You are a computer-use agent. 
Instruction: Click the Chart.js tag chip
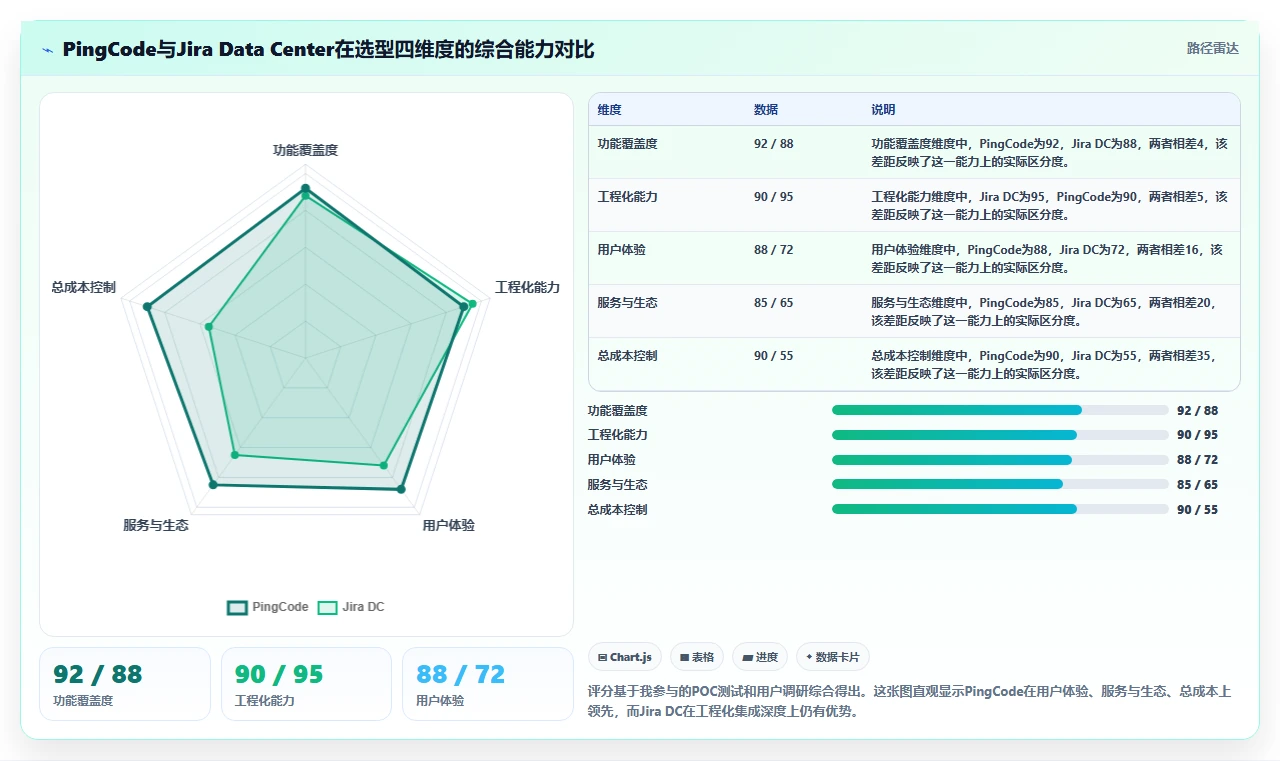click(625, 657)
